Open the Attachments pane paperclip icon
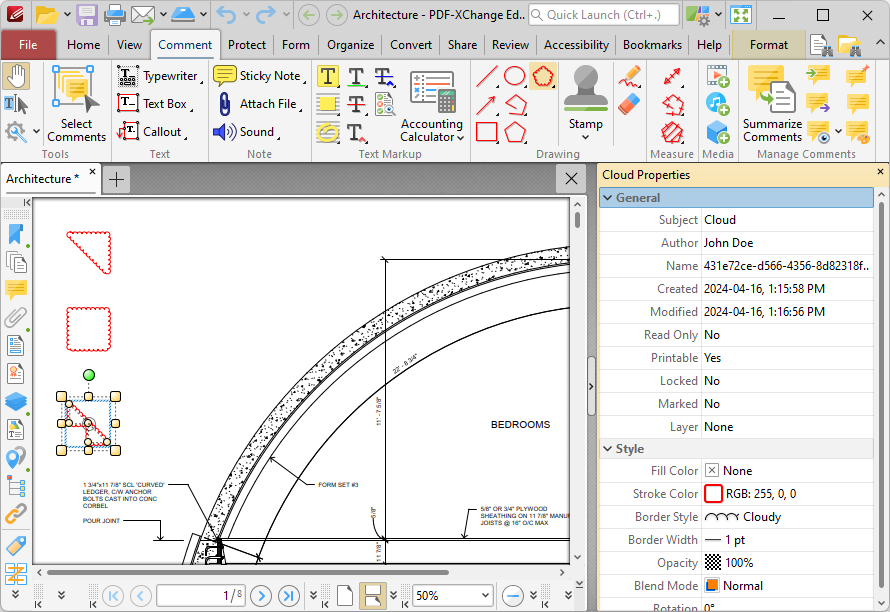This screenshot has width=890, height=612. 15,318
